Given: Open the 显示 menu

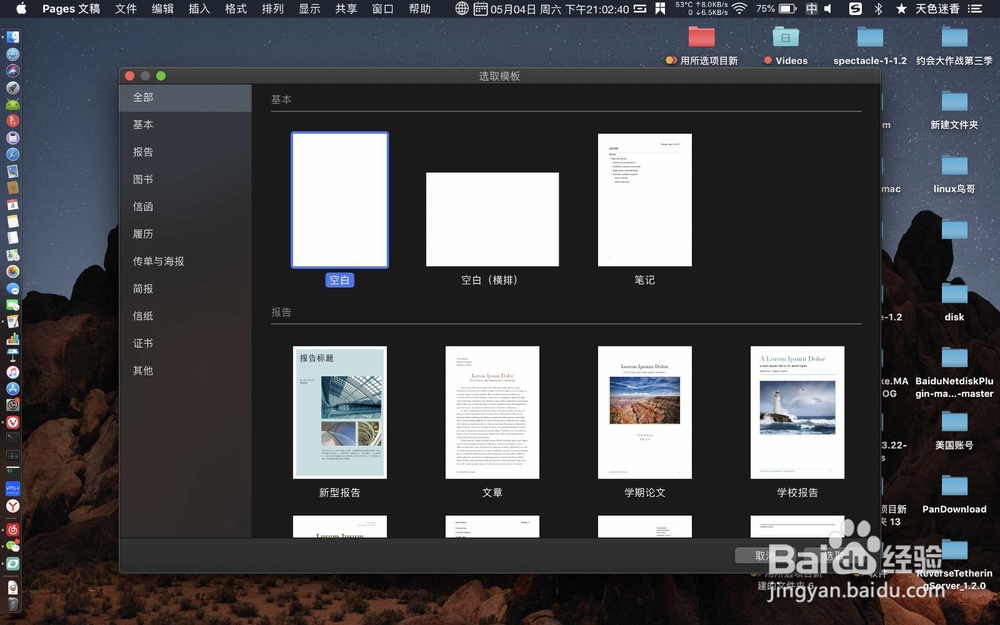Looking at the screenshot, I should coord(309,9).
